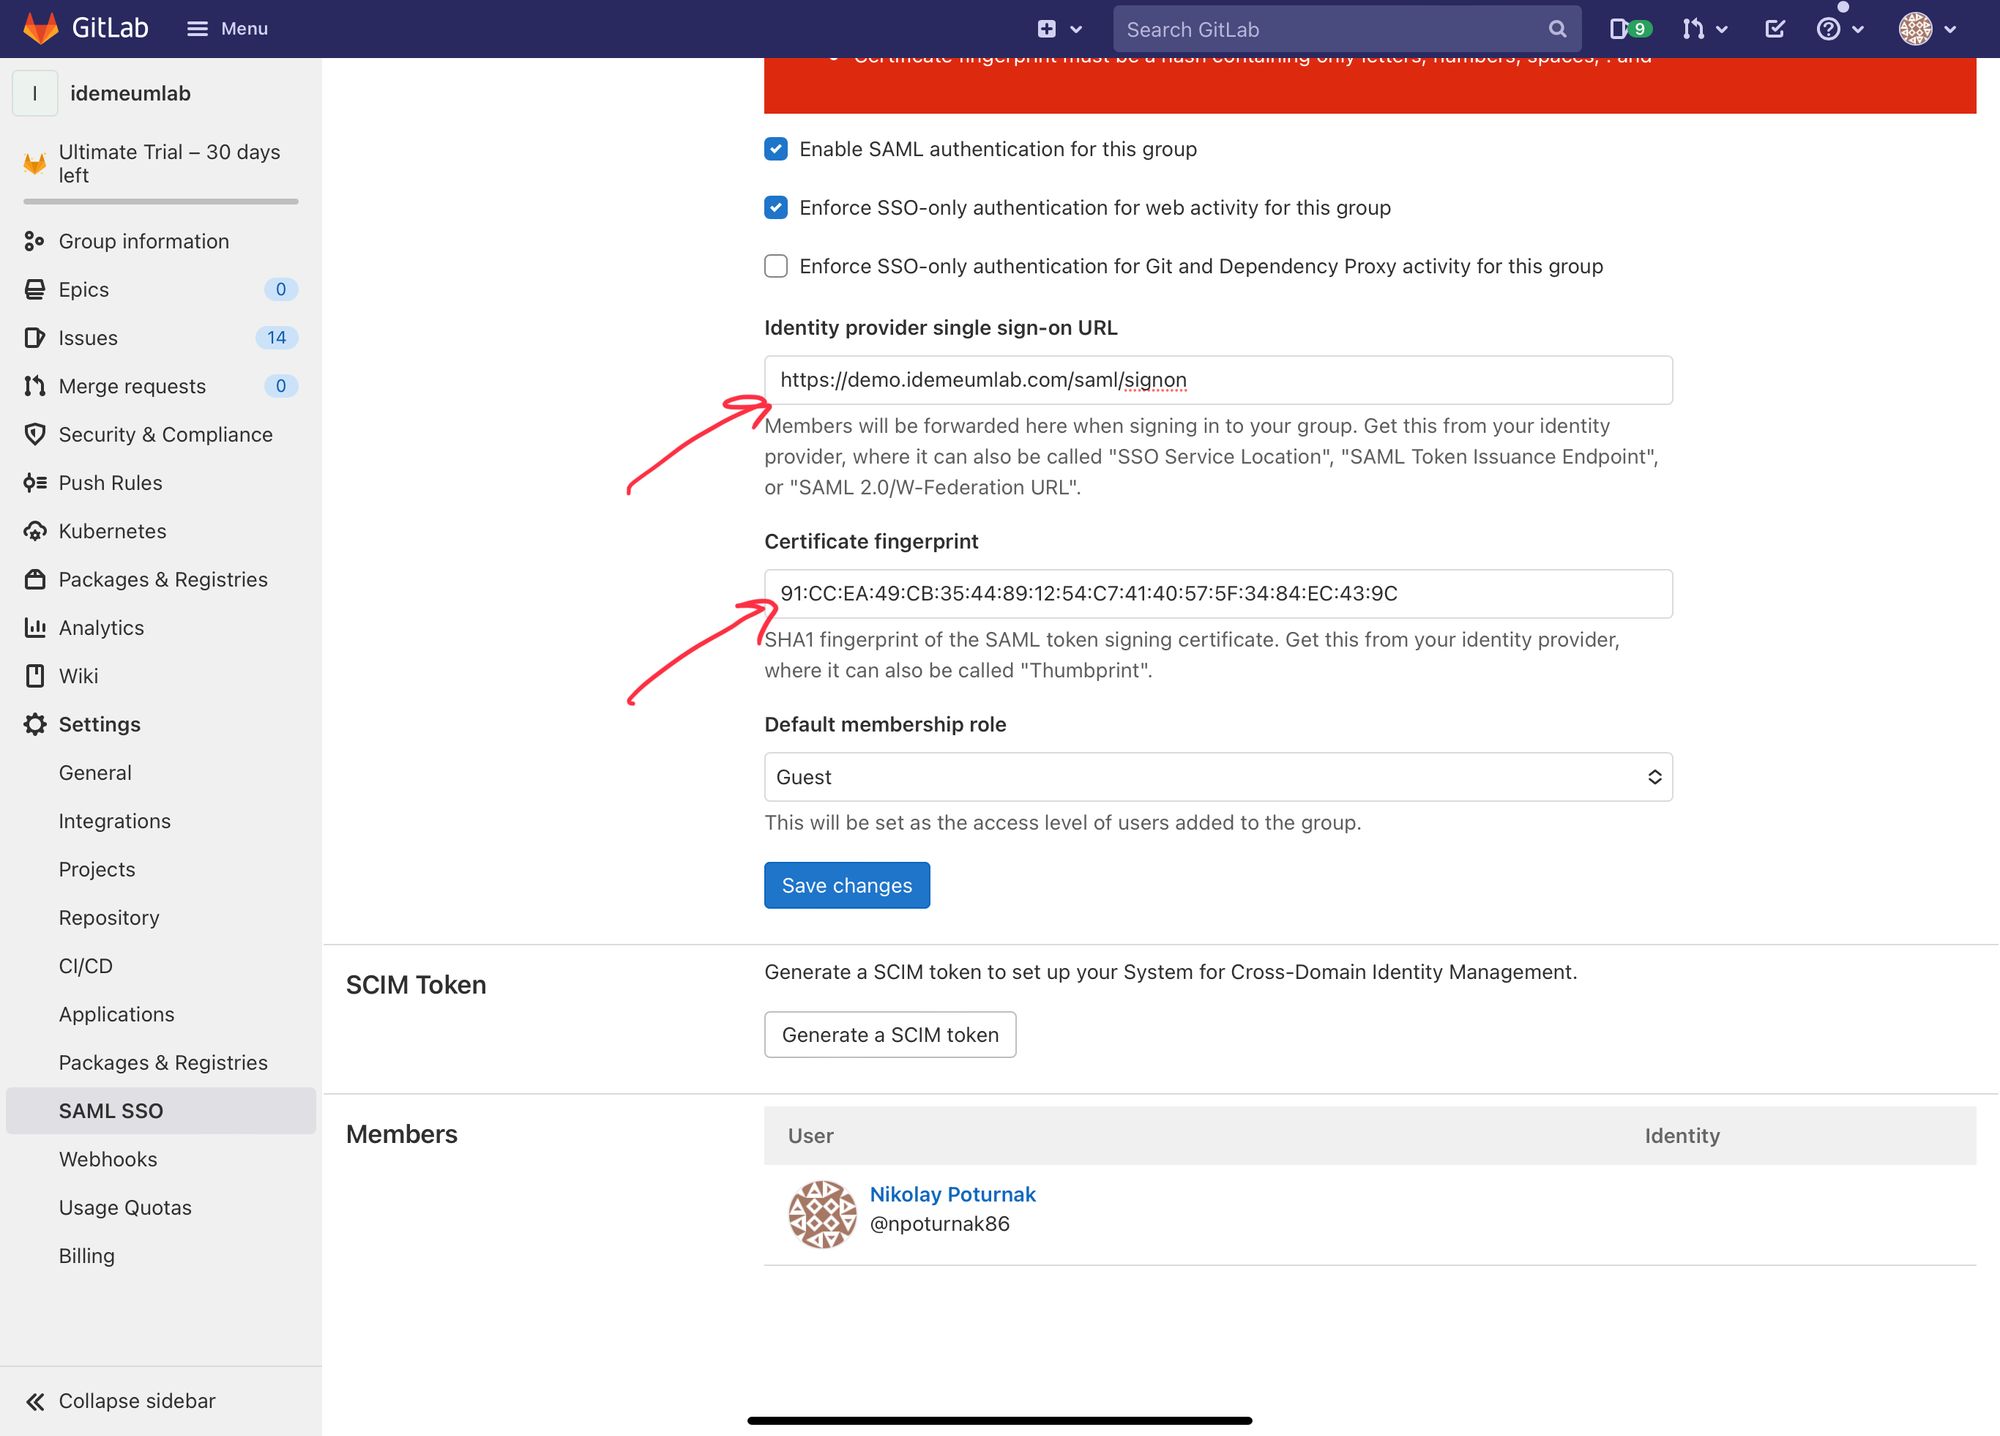Open Applications settings
Image resolution: width=2000 pixels, height=1436 pixels.
pyautogui.click(x=116, y=1014)
